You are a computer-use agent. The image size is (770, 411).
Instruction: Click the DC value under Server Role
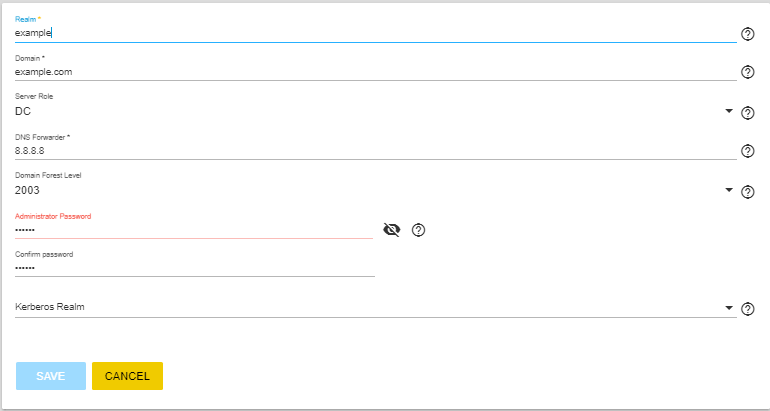(23, 111)
